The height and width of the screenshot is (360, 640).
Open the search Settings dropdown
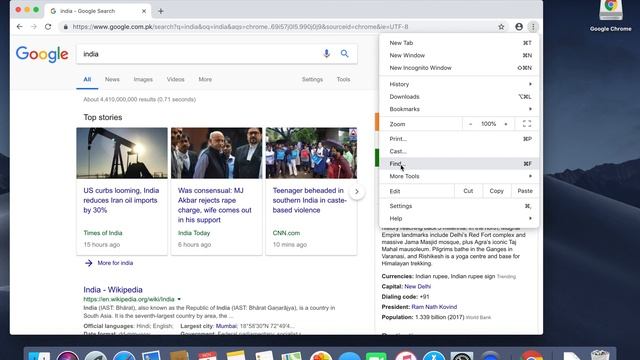312,80
